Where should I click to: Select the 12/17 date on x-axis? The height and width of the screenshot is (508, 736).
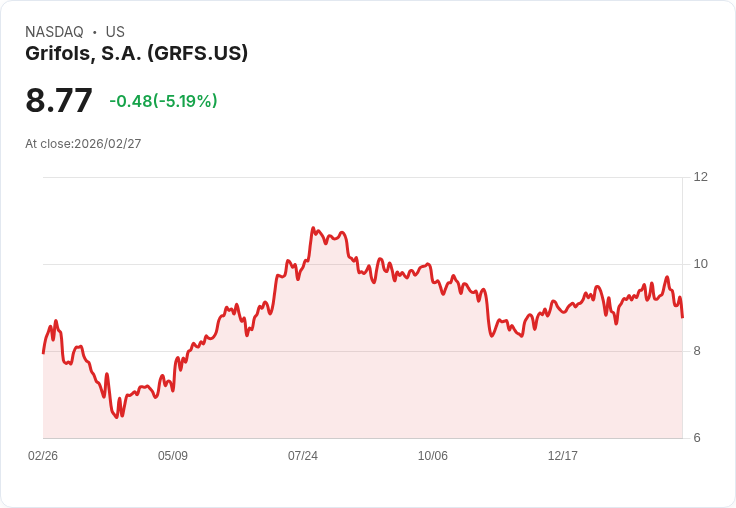563,456
